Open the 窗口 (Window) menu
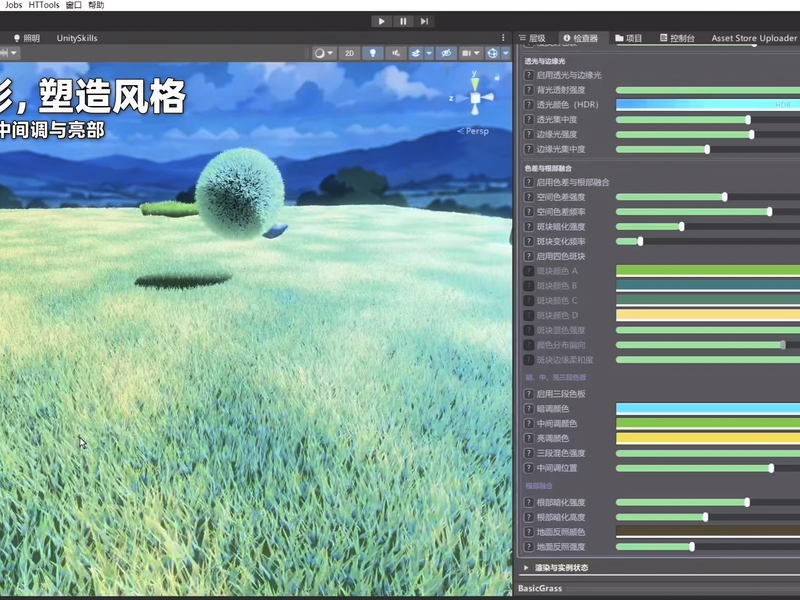800x600 pixels. pos(74,5)
